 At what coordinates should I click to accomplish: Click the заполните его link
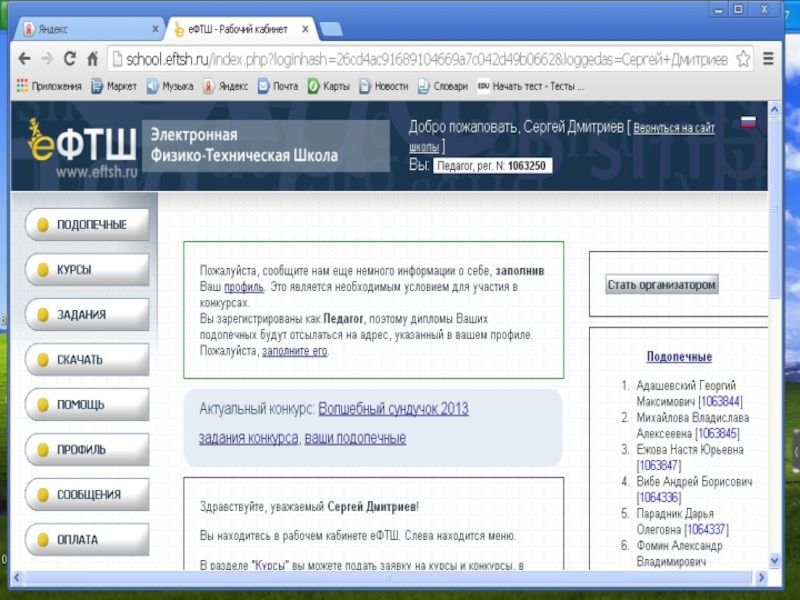(x=294, y=351)
